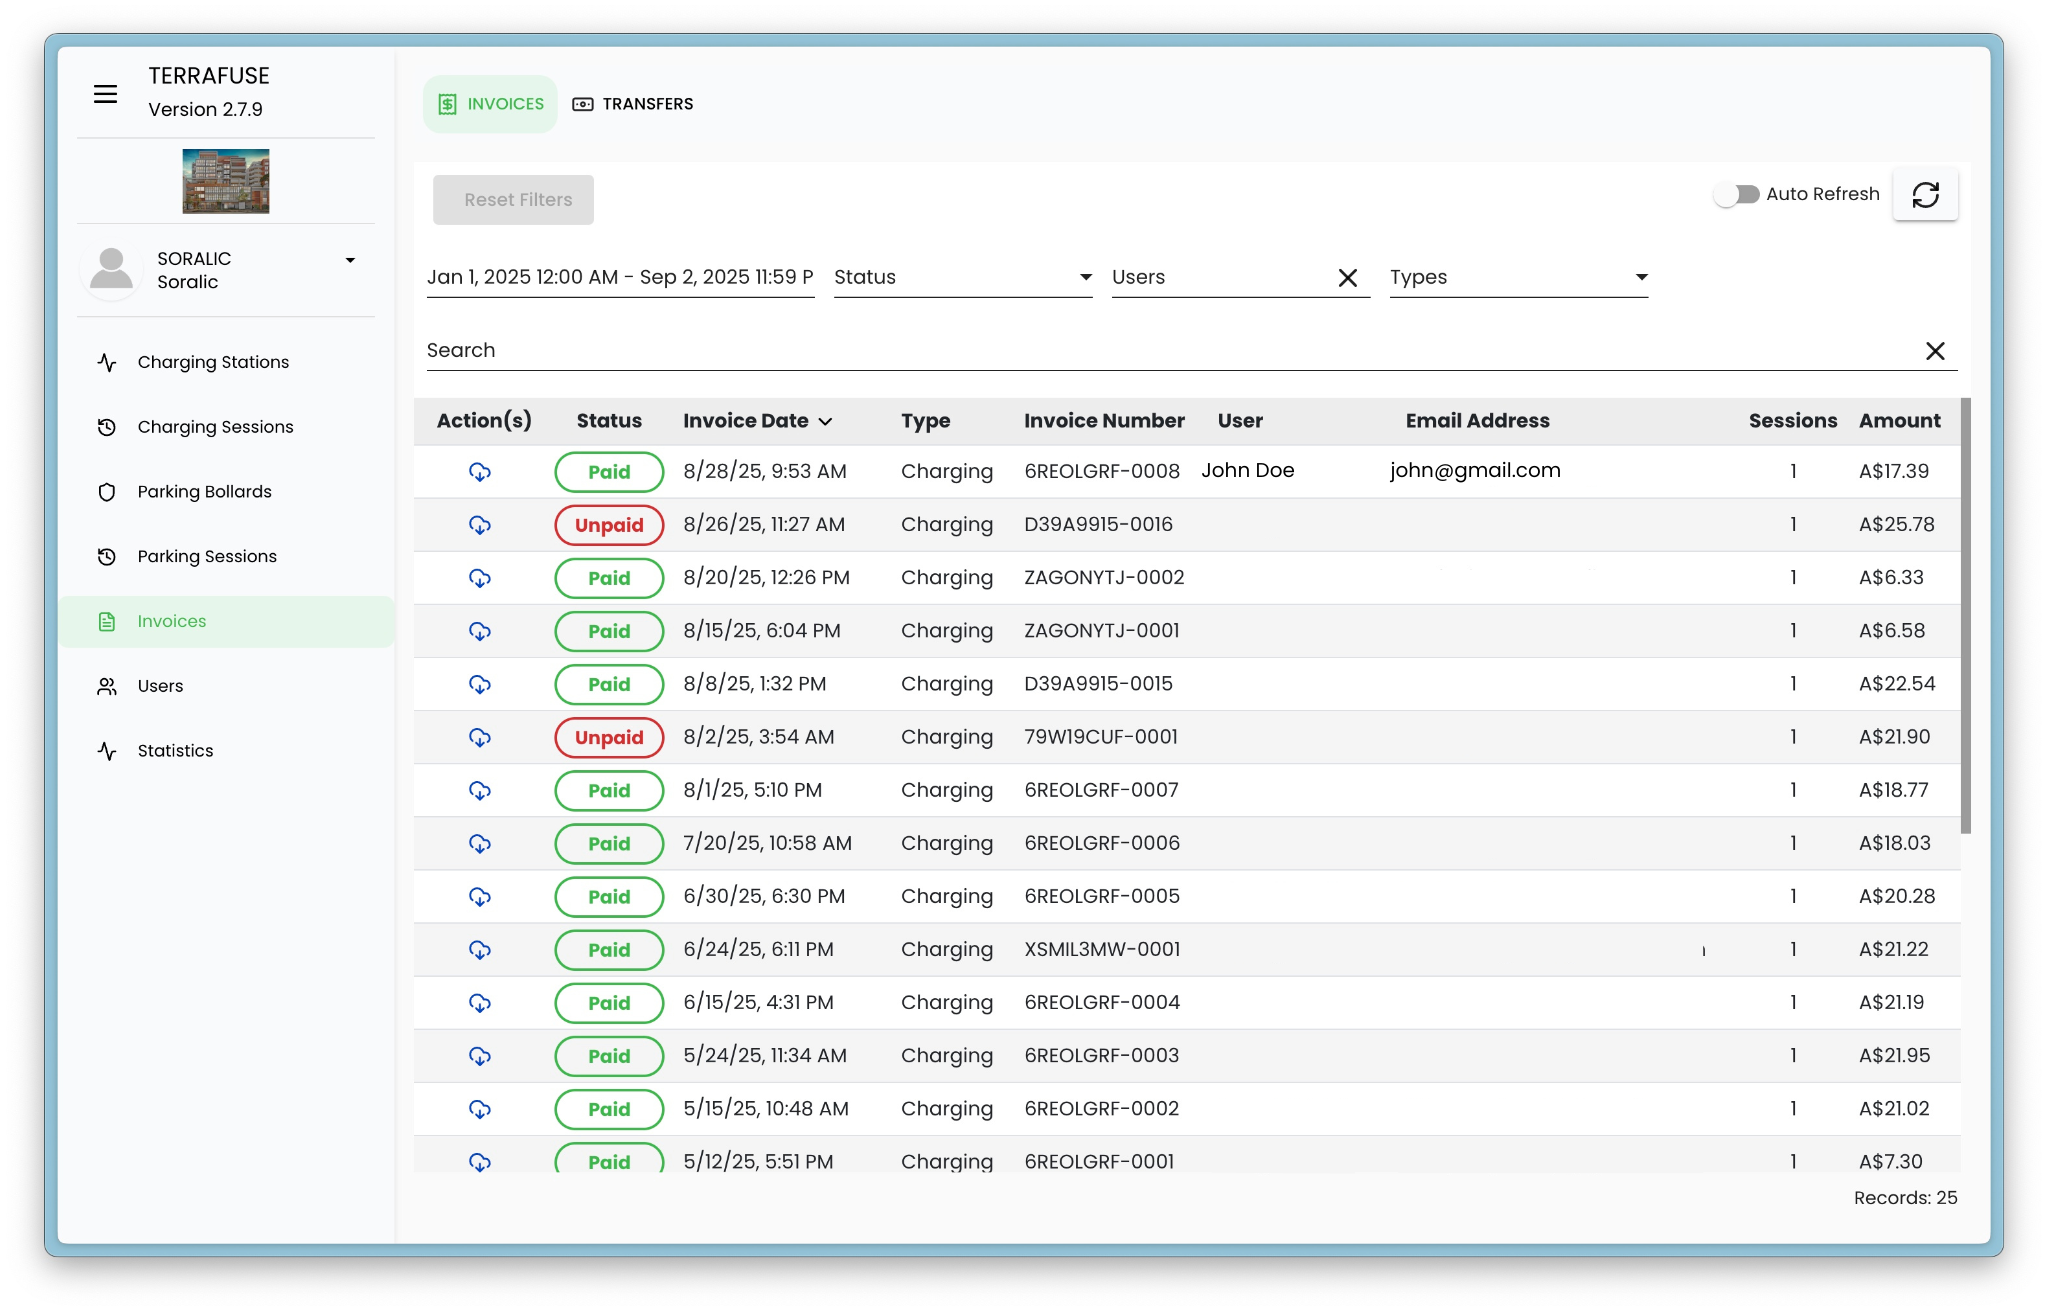
Task: Toggle the Auto Refresh switch
Action: (x=1736, y=194)
